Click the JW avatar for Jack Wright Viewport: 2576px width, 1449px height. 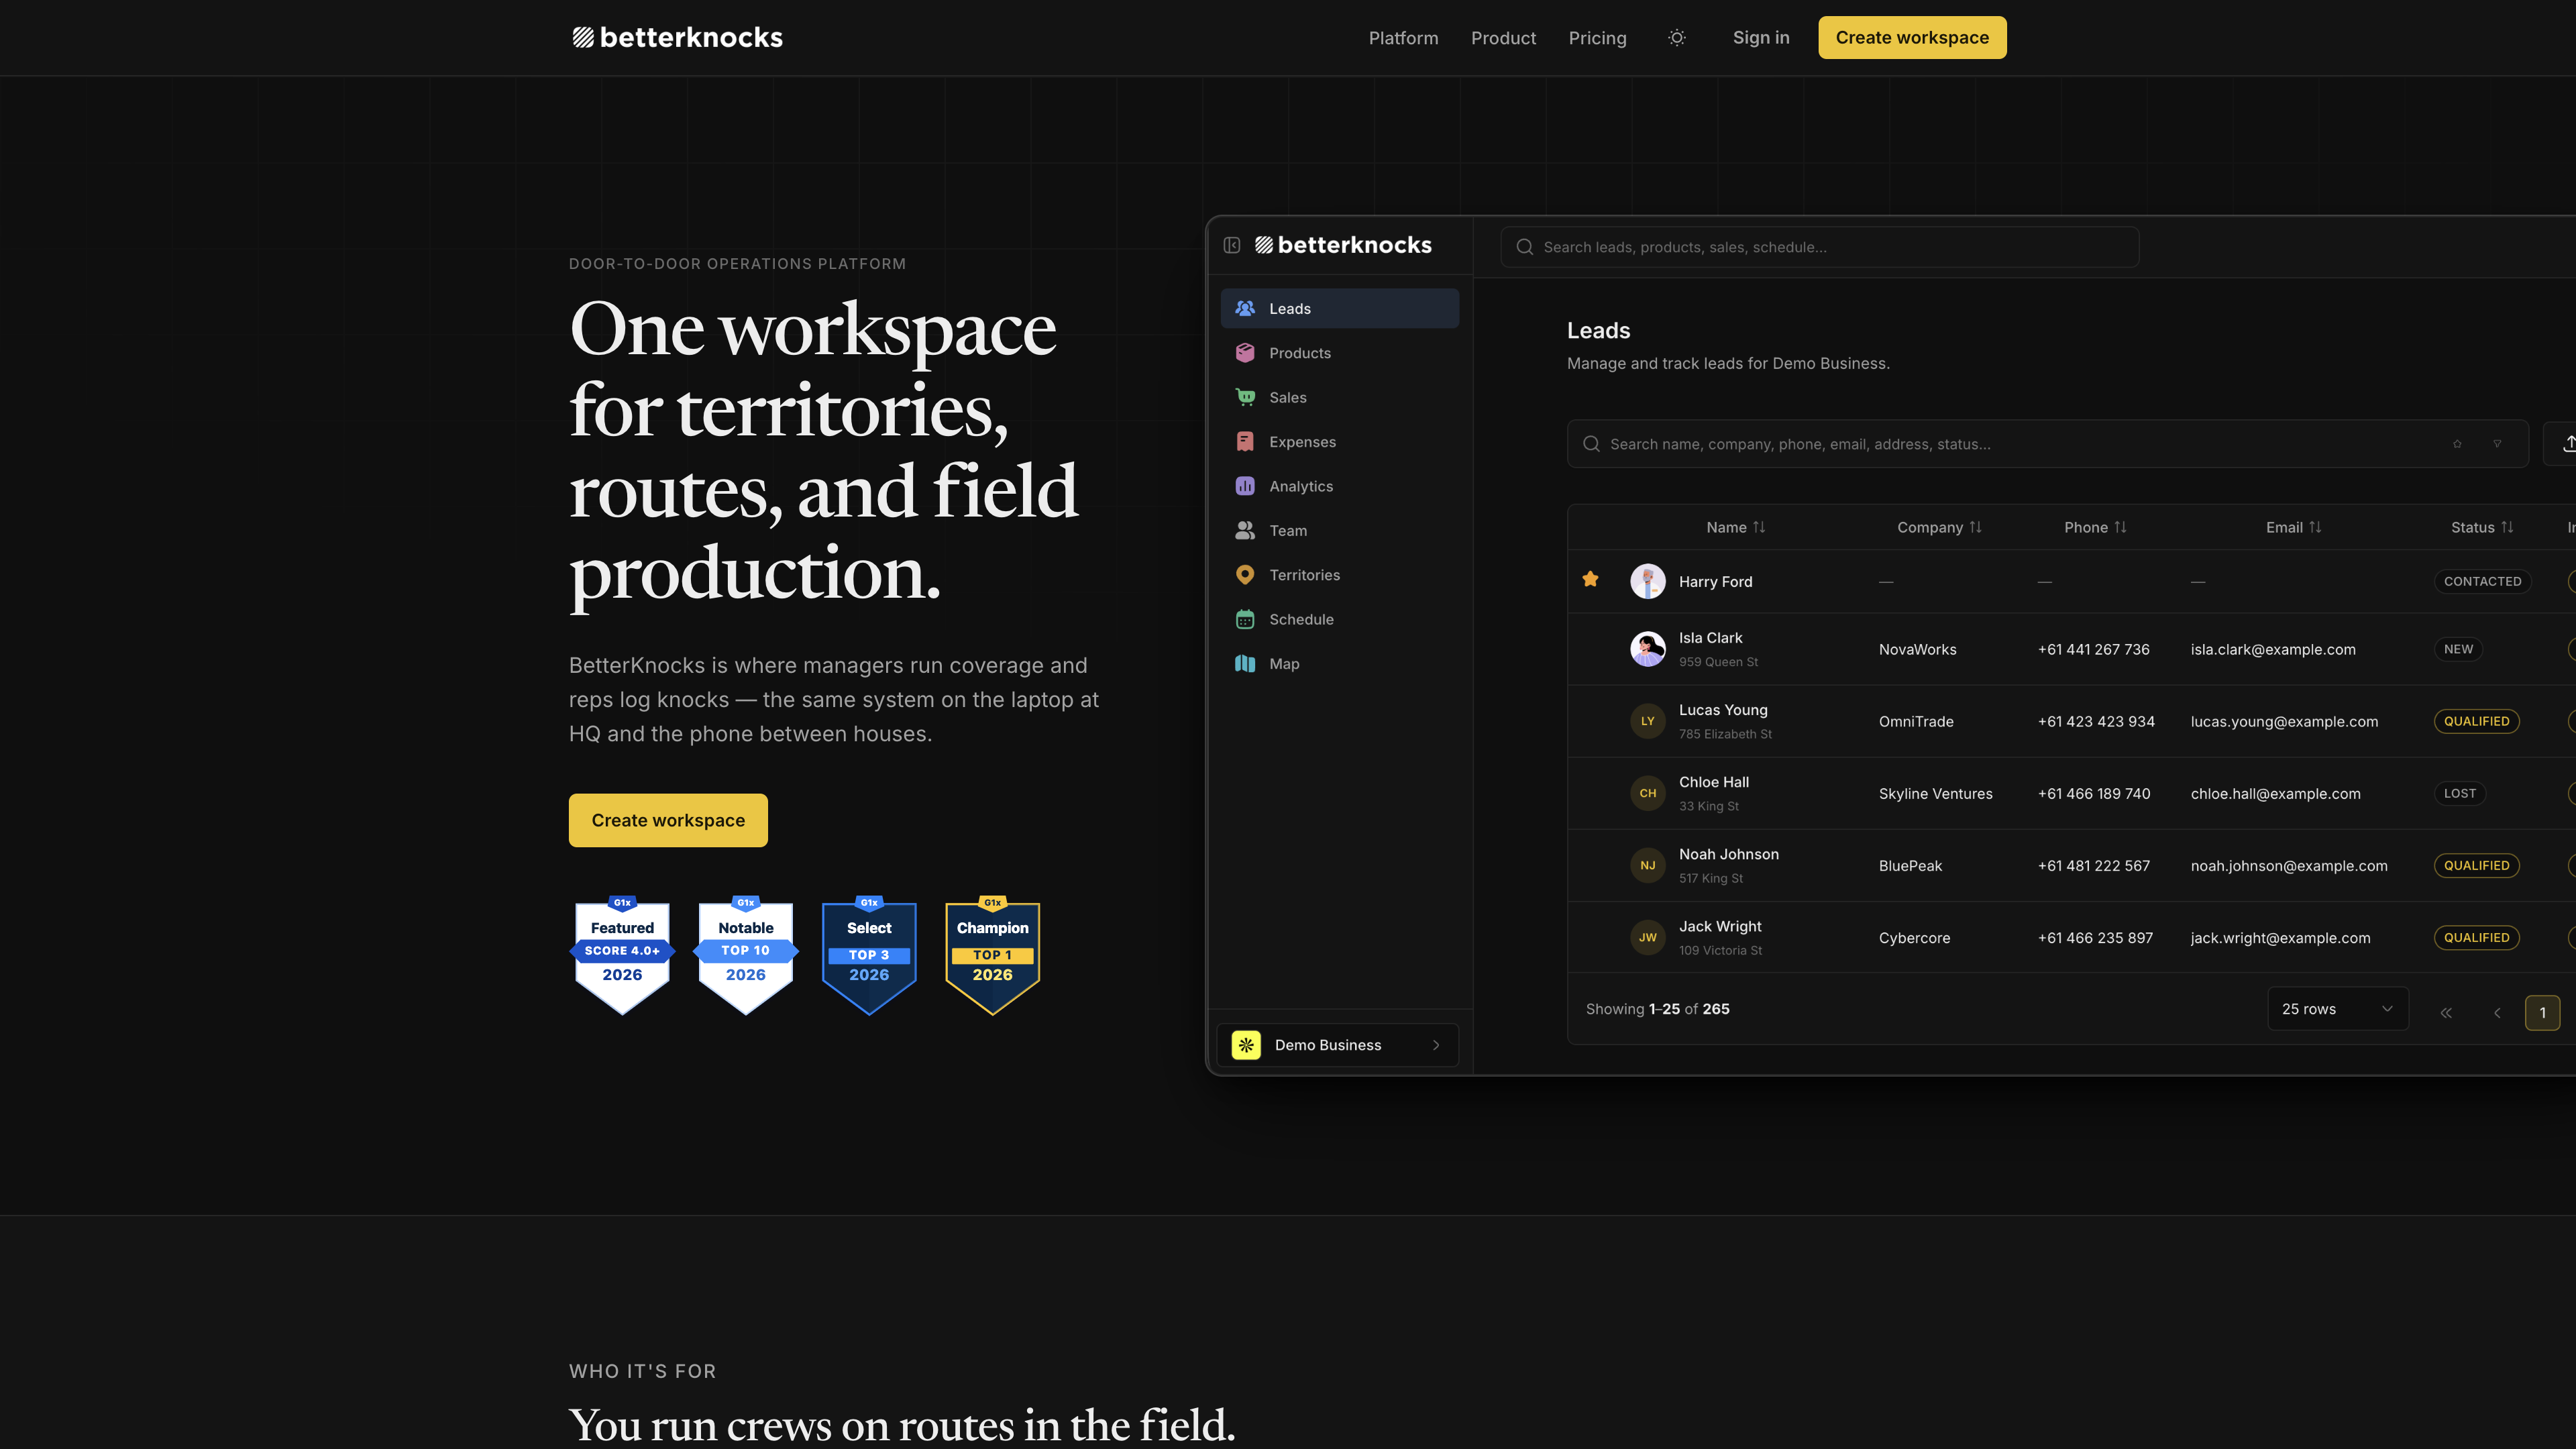click(x=1648, y=937)
